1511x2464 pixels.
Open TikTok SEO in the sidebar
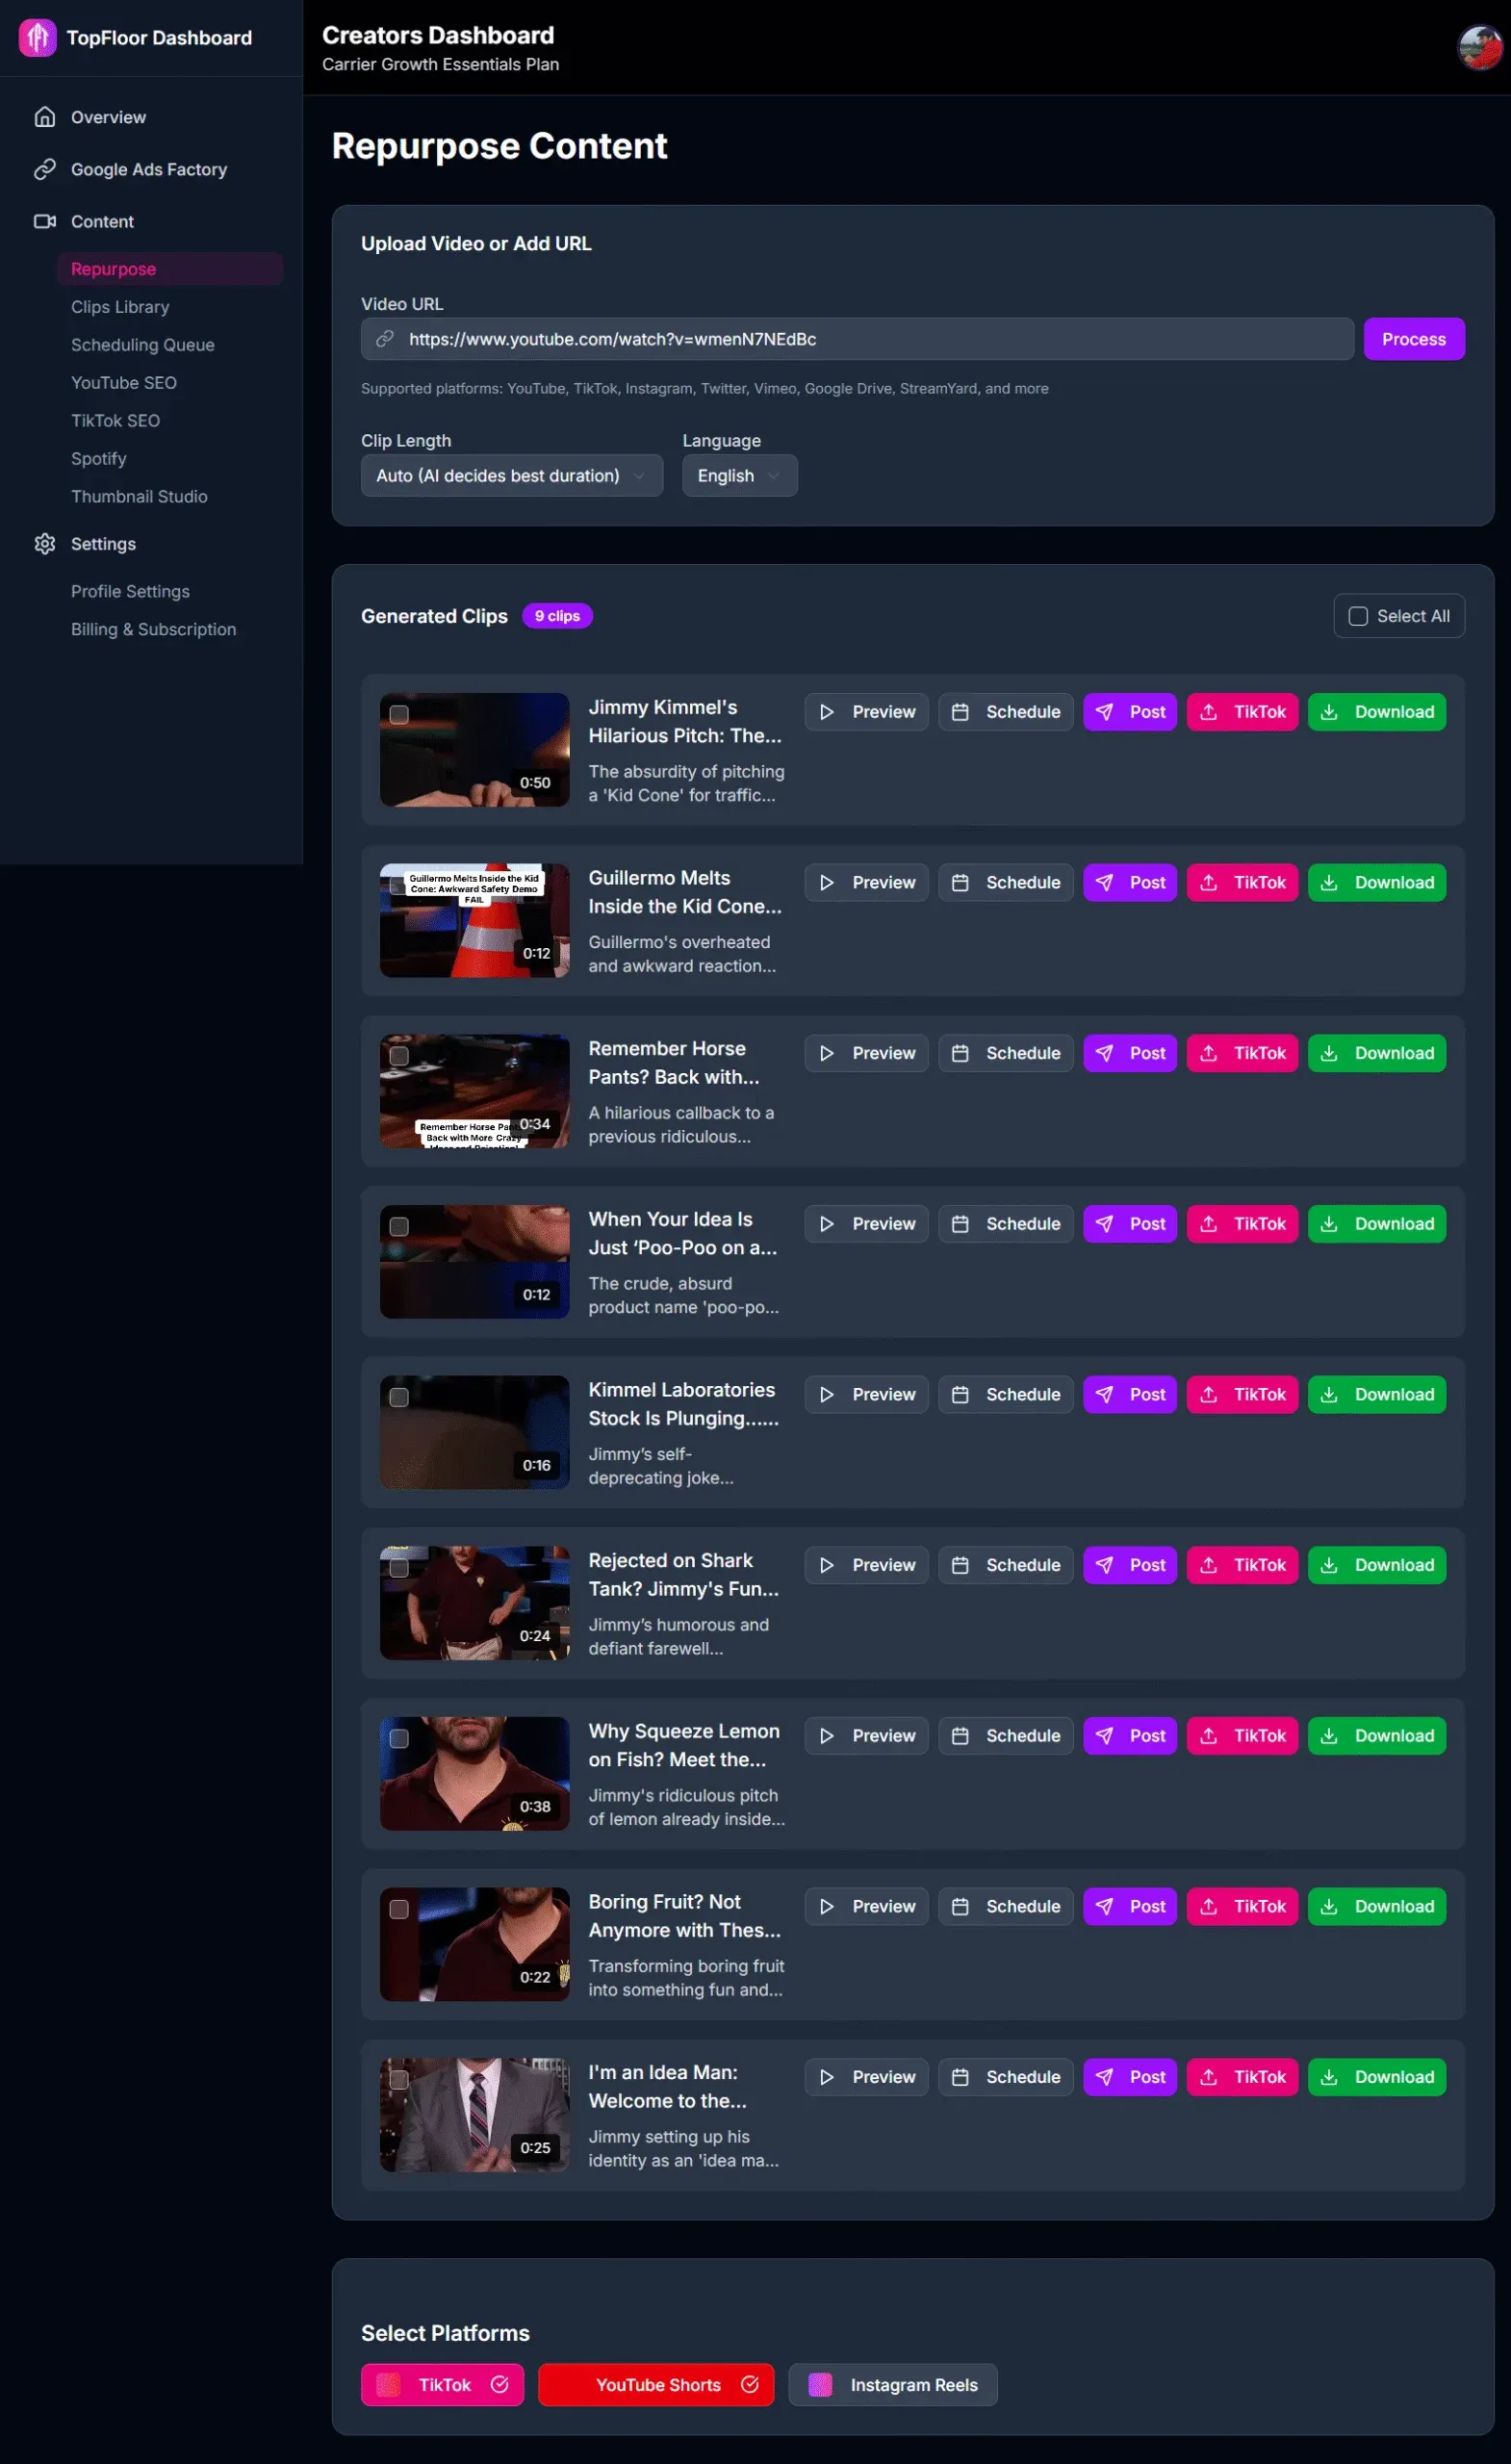pos(115,421)
